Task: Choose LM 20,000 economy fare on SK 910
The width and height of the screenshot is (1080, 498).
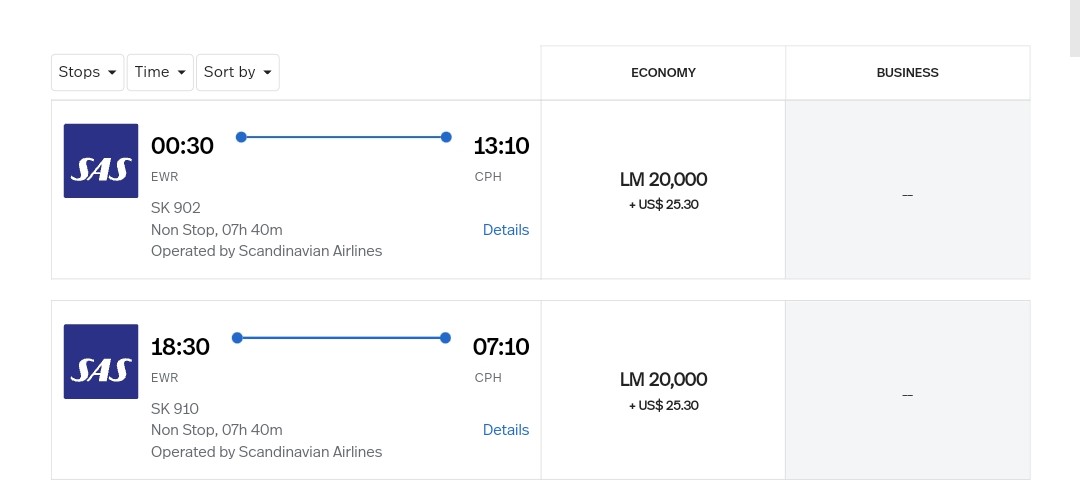Action: click(663, 390)
